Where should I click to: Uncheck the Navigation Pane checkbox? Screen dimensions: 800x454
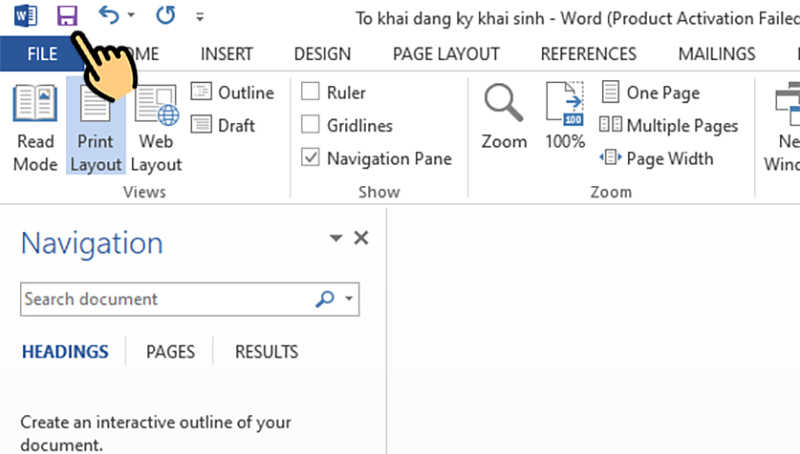click(x=310, y=158)
